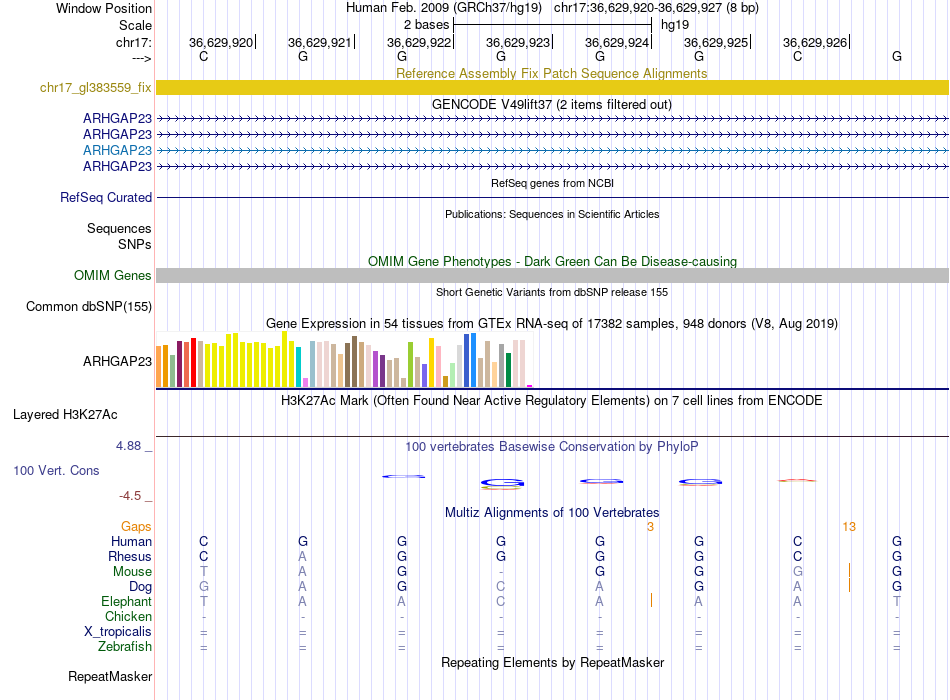Open Repeating Elements by RepeatMasker title

tap(552, 662)
